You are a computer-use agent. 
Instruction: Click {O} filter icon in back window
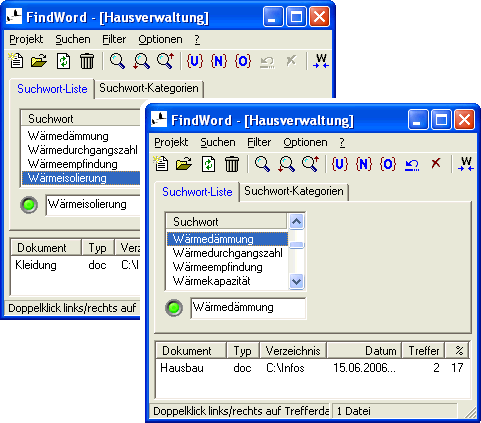pyautogui.click(x=243, y=61)
